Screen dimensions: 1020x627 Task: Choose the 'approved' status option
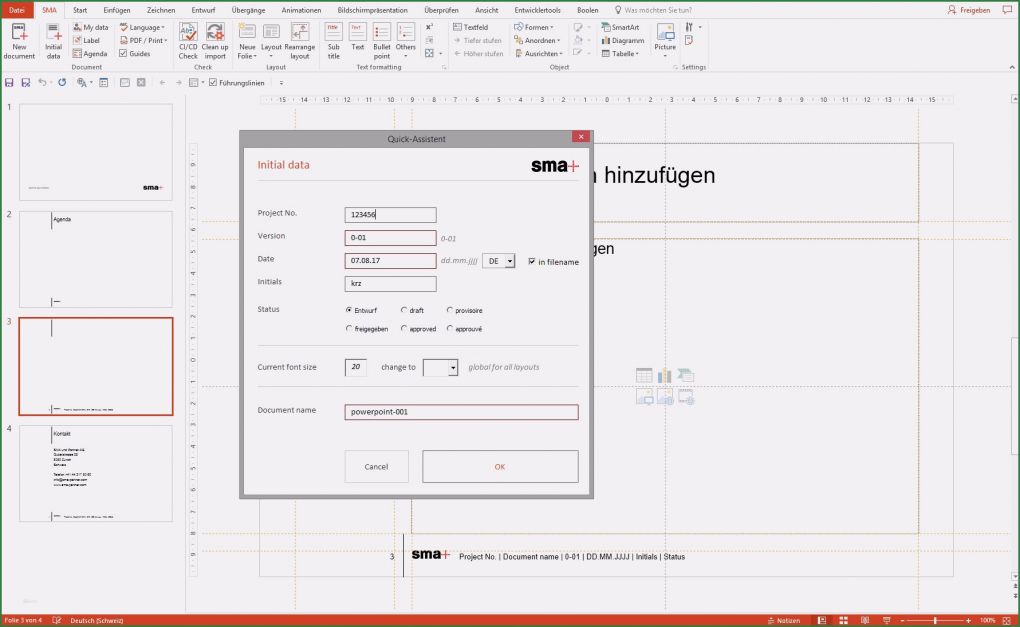click(404, 328)
